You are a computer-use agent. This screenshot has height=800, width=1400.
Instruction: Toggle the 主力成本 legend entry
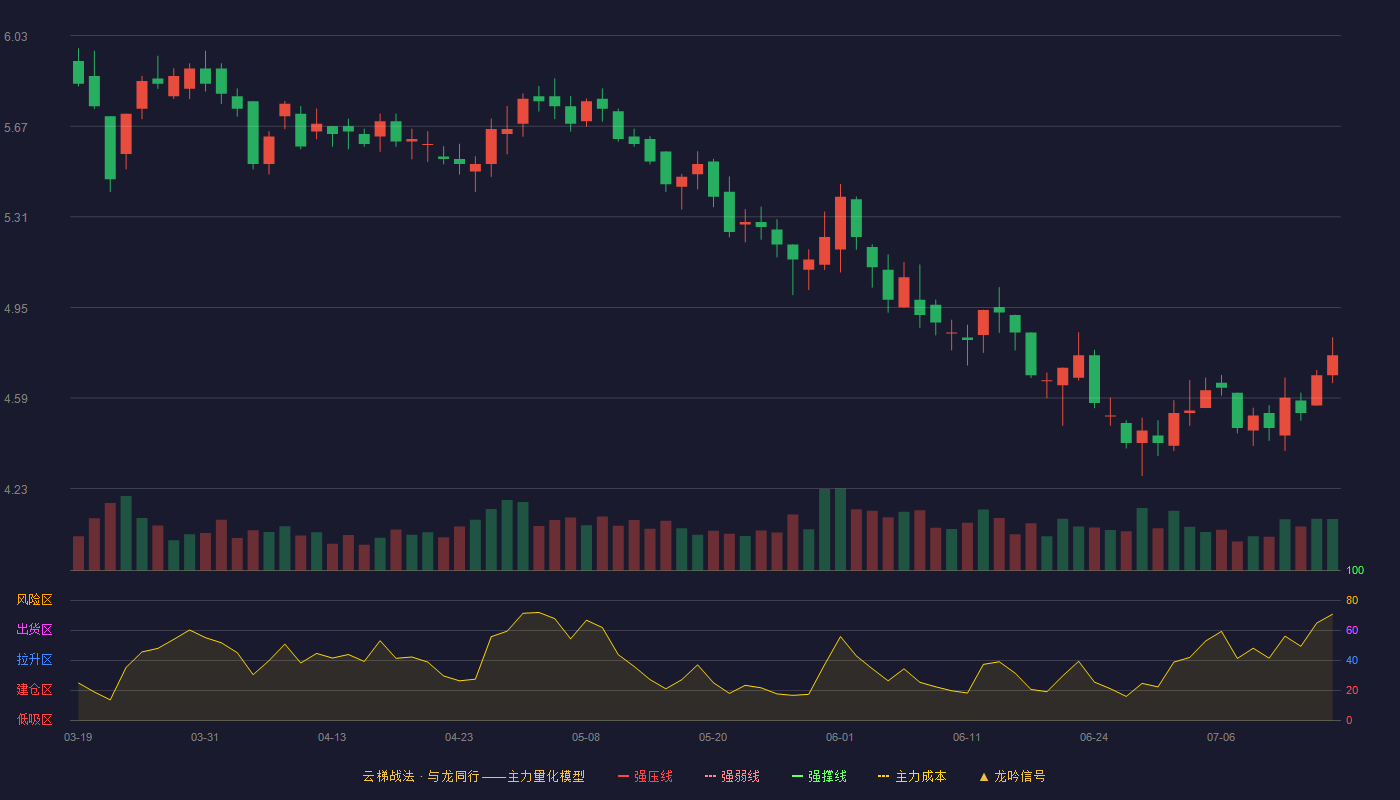point(912,776)
